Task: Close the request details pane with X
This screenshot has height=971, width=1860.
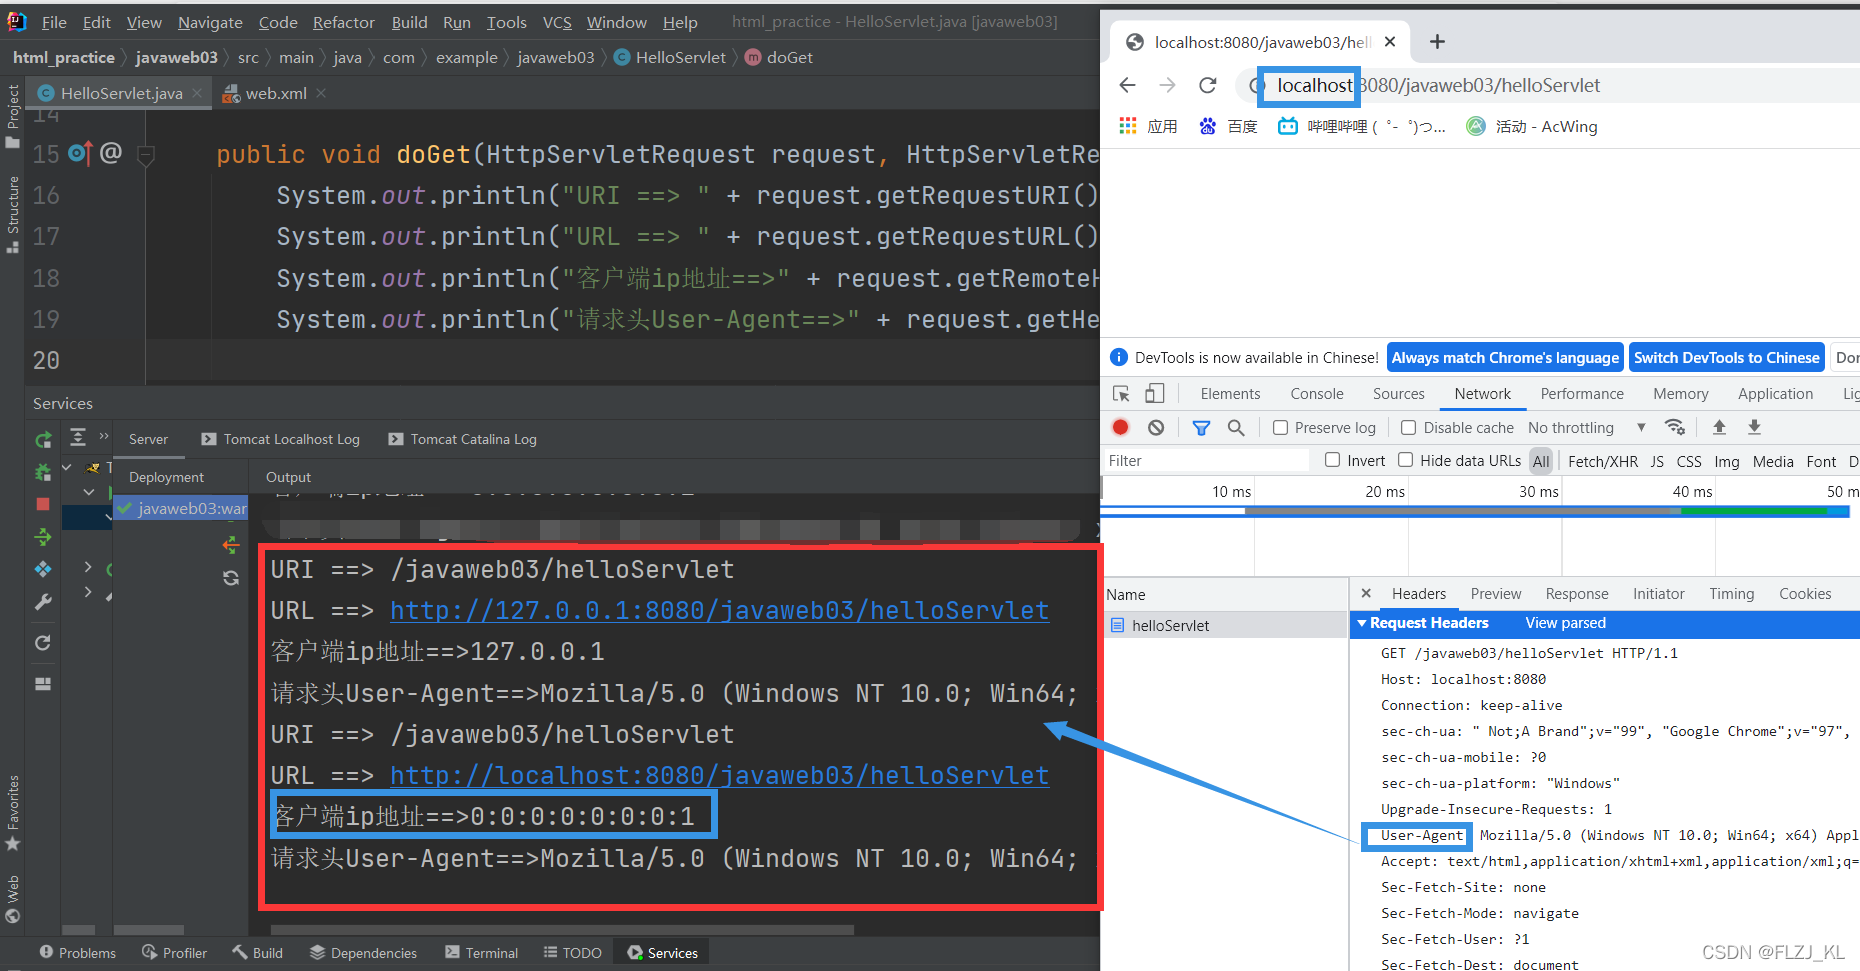Action: point(1366,593)
